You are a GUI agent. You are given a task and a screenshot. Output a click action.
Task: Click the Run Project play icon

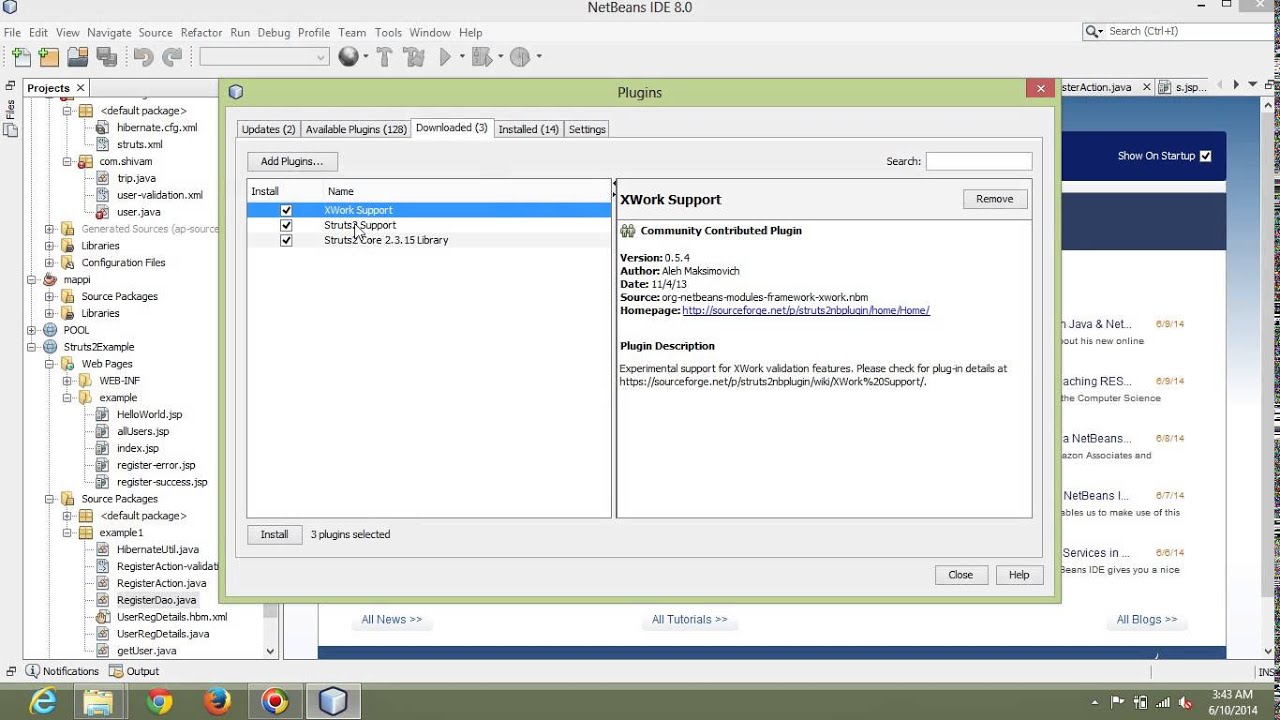coord(446,57)
